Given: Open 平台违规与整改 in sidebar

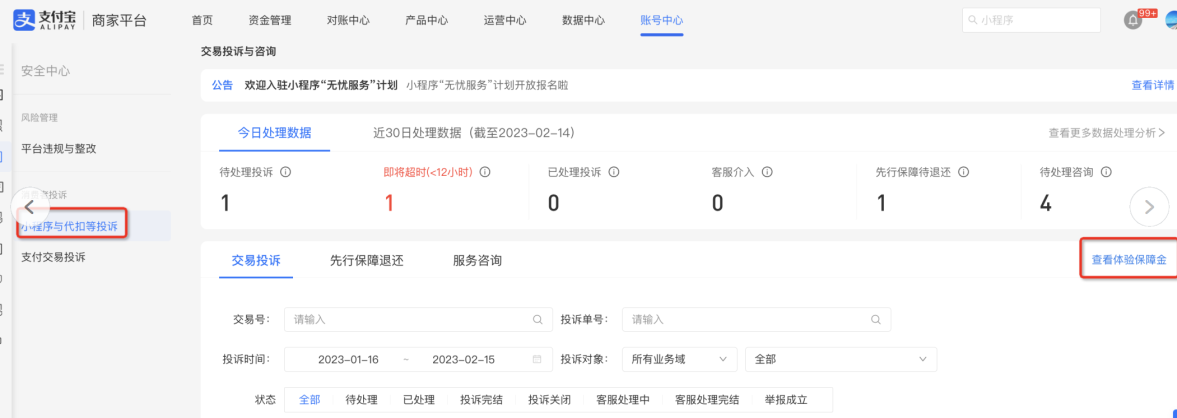Looking at the screenshot, I should click(x=59, y=149).
